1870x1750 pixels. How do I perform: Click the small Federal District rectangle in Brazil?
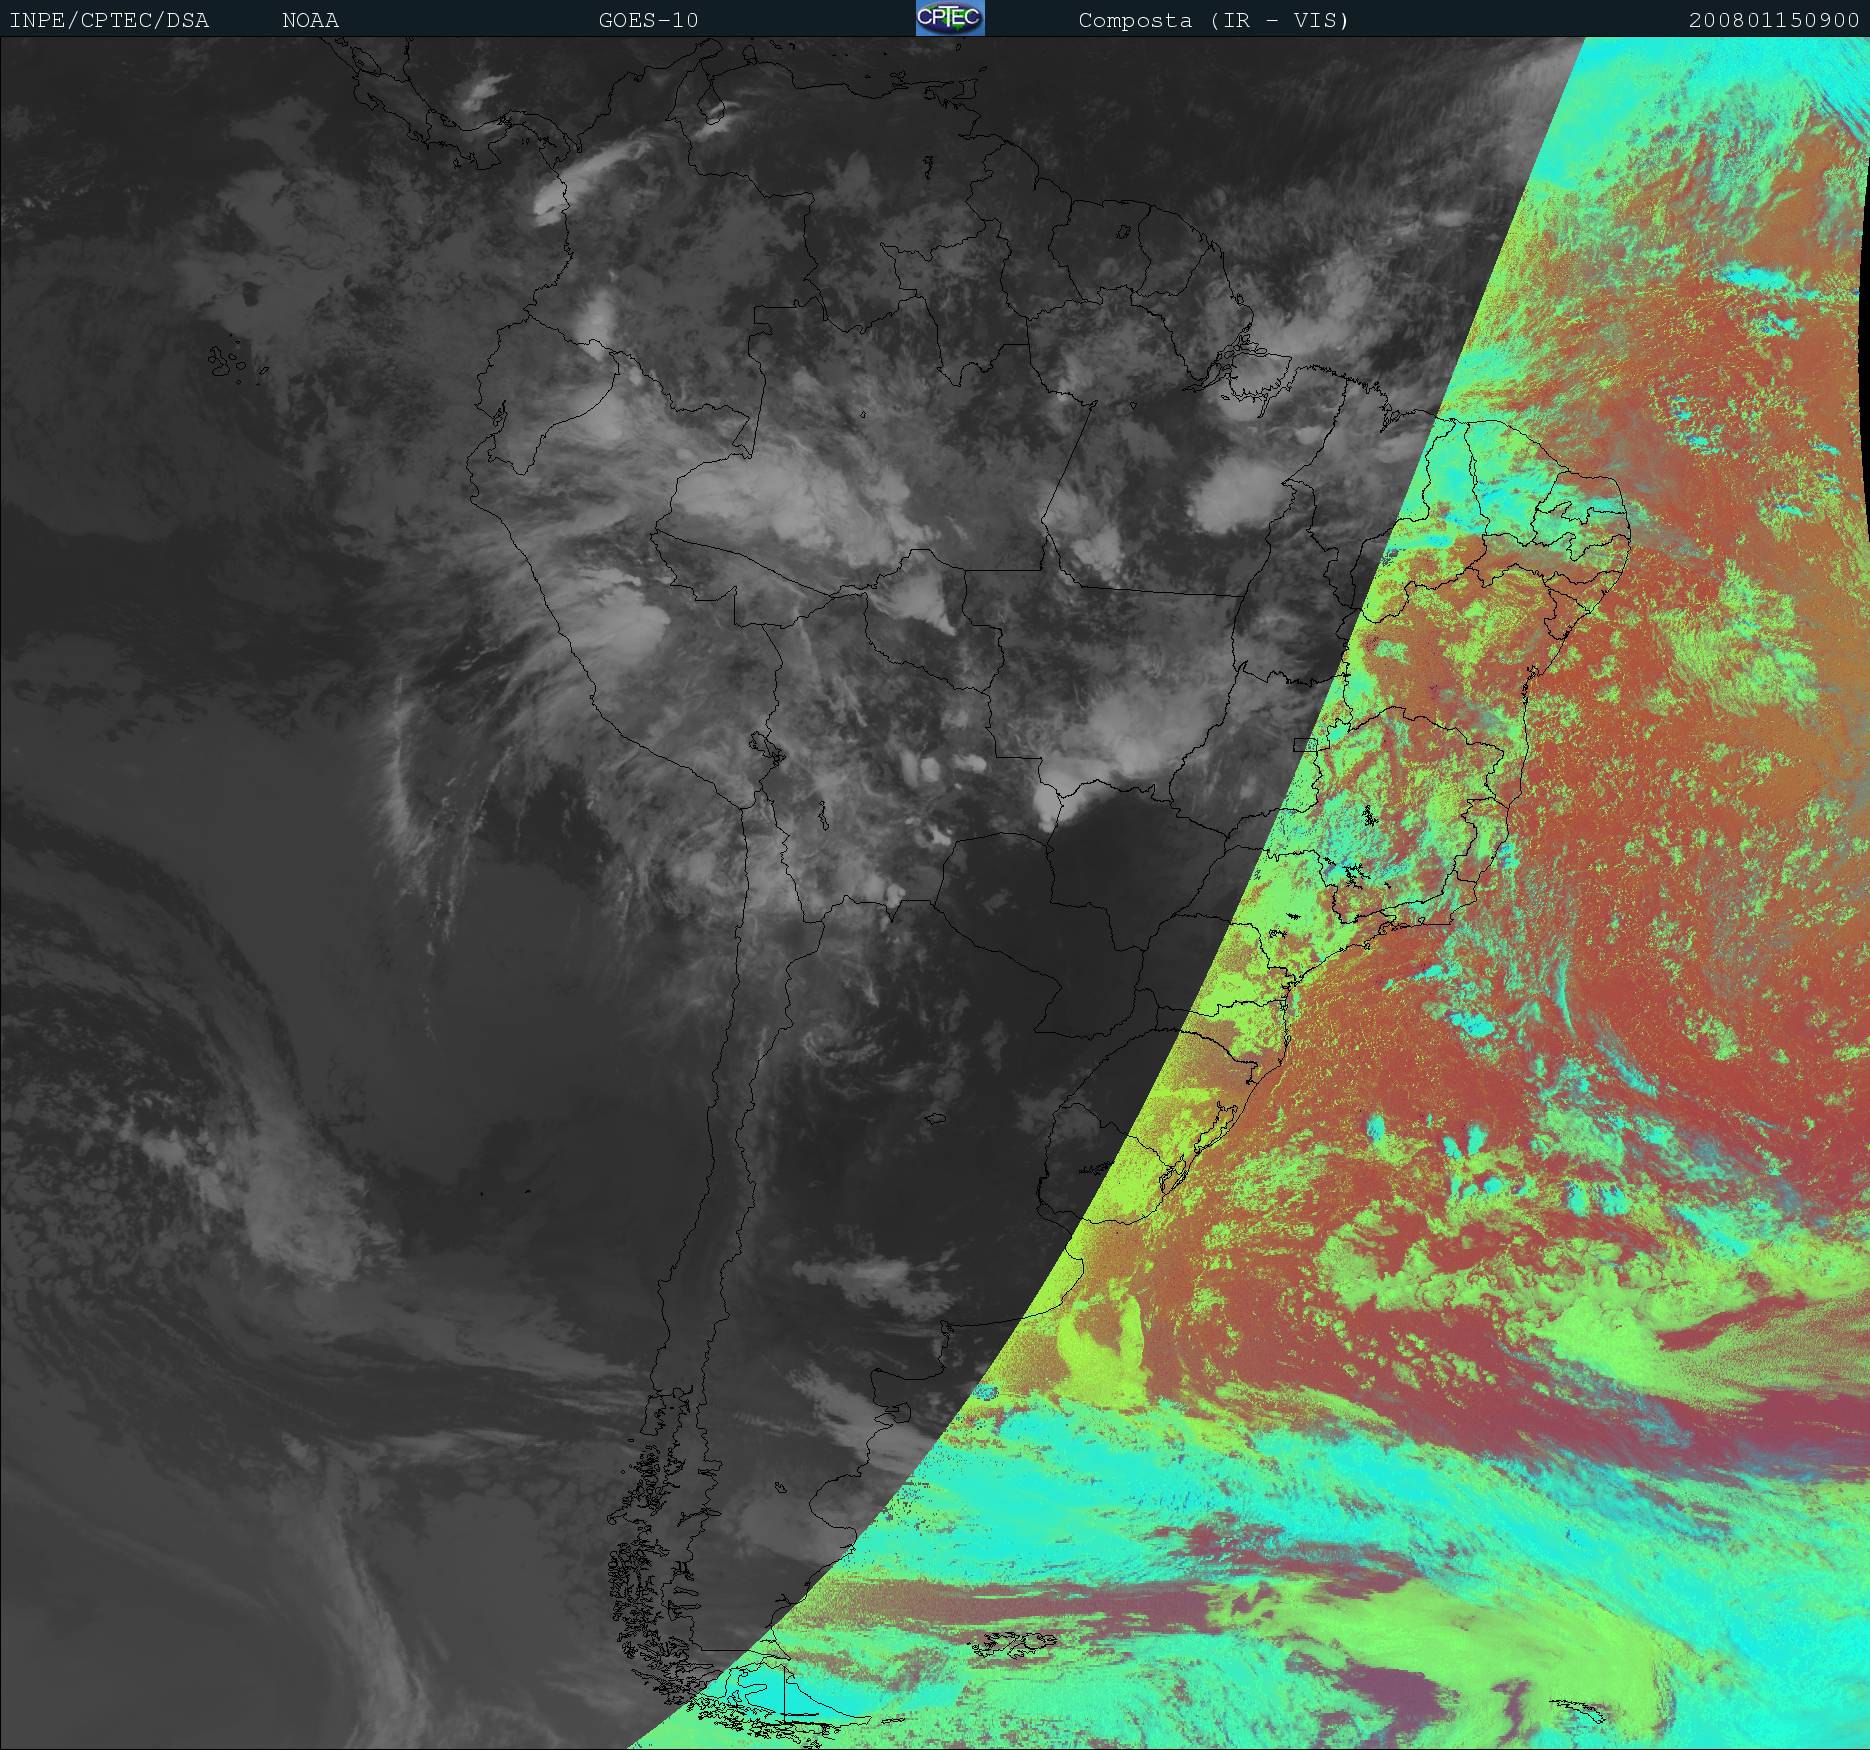click(1304, 743)
